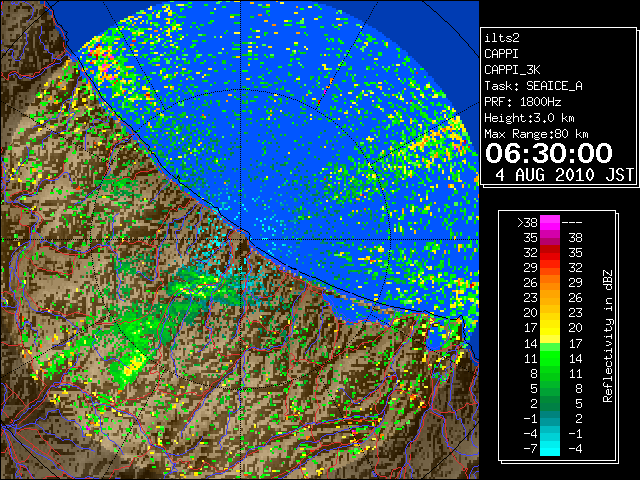Viewport: 640px width, 480px height.
Task: Select the 'Task: SEAICE_A' line
Action: coord(533,86)
